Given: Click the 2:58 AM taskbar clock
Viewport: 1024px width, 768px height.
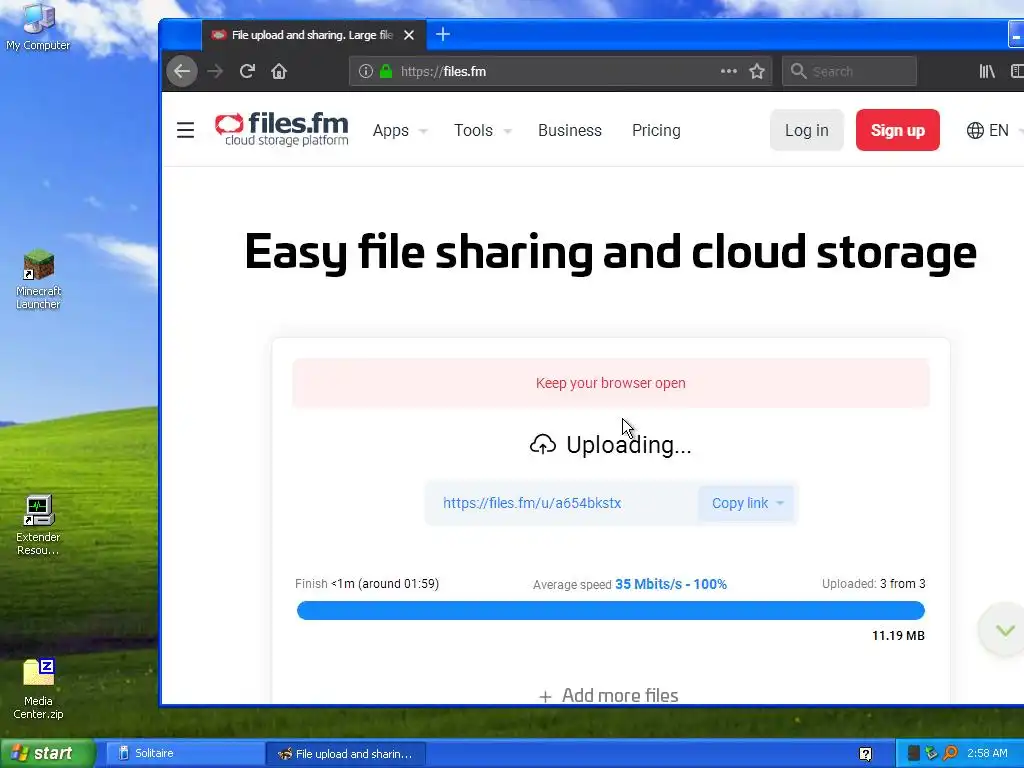Looking at the screenshot, I should 987,753.
